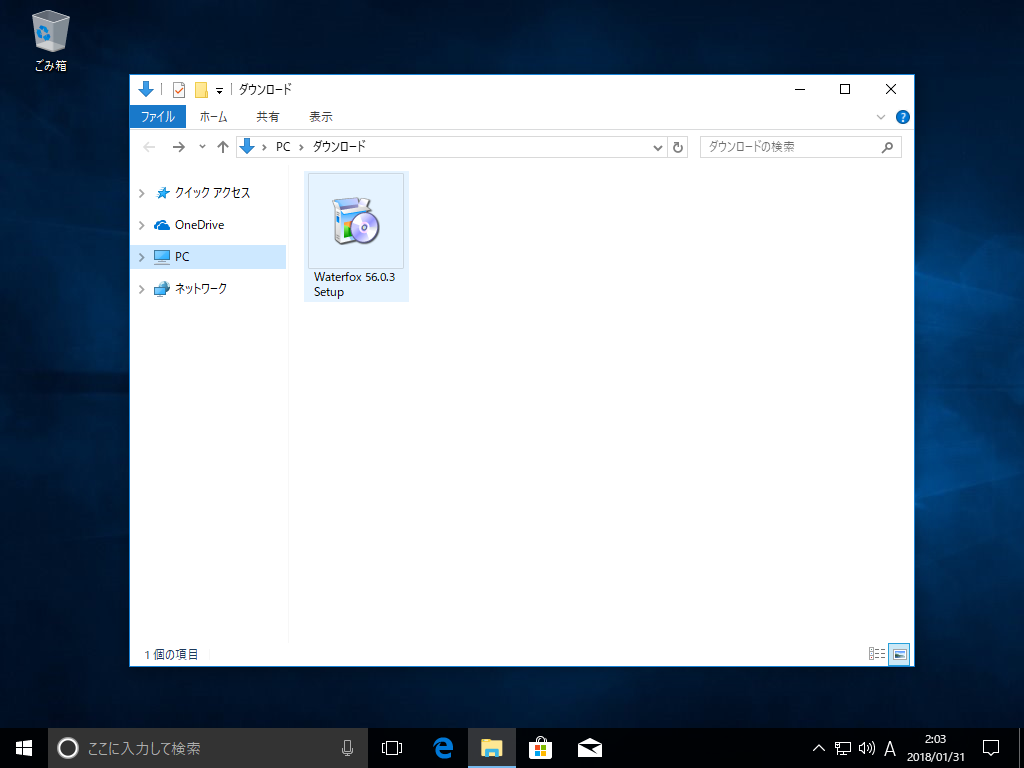
Task: Expand the PC tree node
Action: pos(142,257)
